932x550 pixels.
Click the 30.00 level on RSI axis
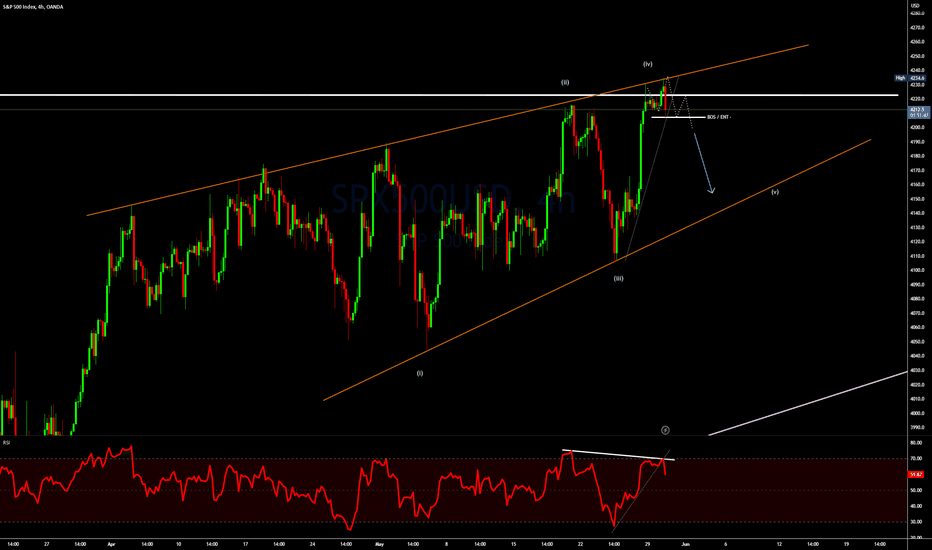pos(916,522)
